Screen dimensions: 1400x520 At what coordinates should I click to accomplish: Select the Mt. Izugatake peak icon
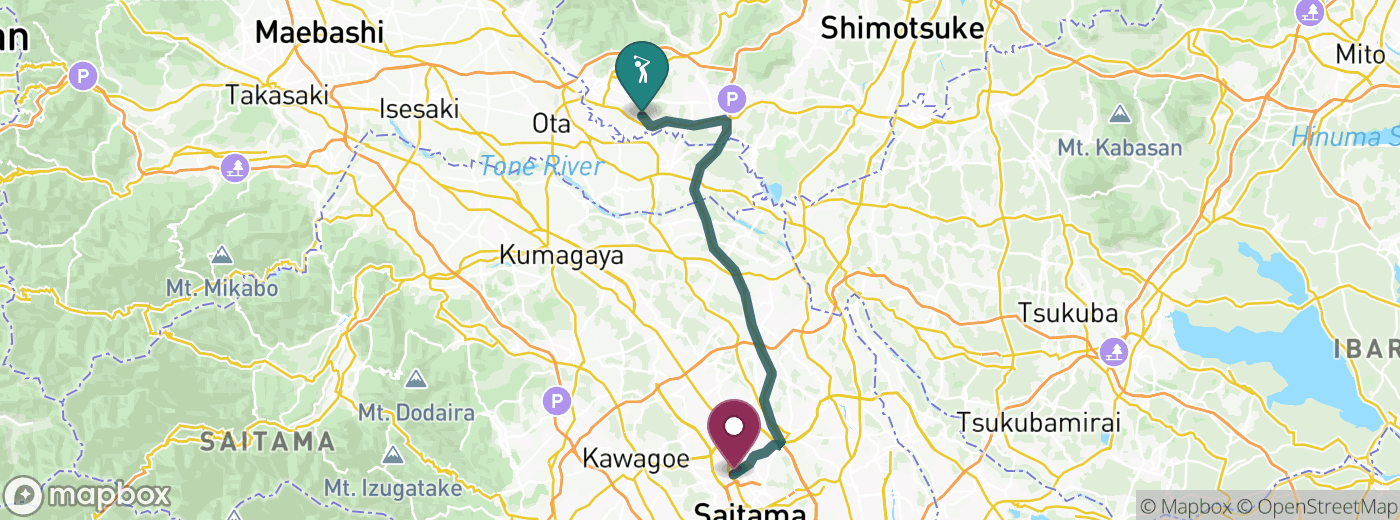tap(392, 456)
